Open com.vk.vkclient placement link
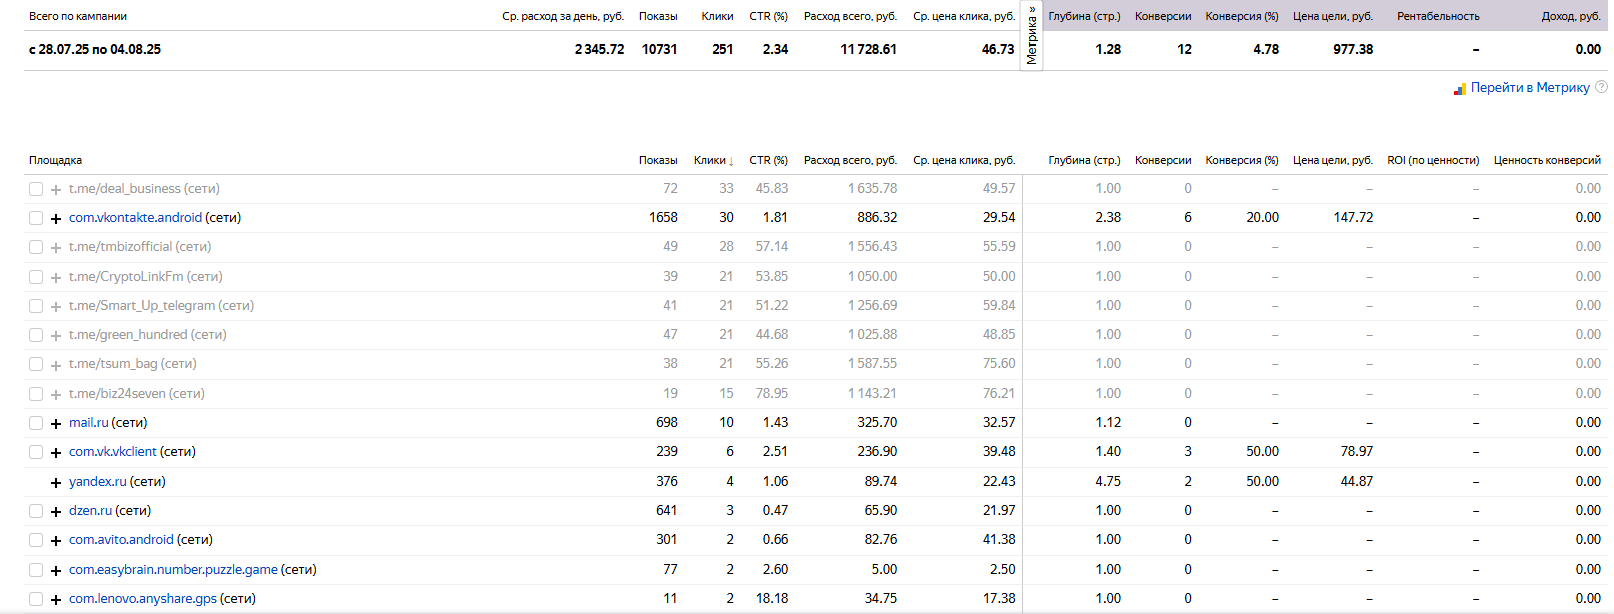Screen dimensions: 1614x614 click(113, 451)
